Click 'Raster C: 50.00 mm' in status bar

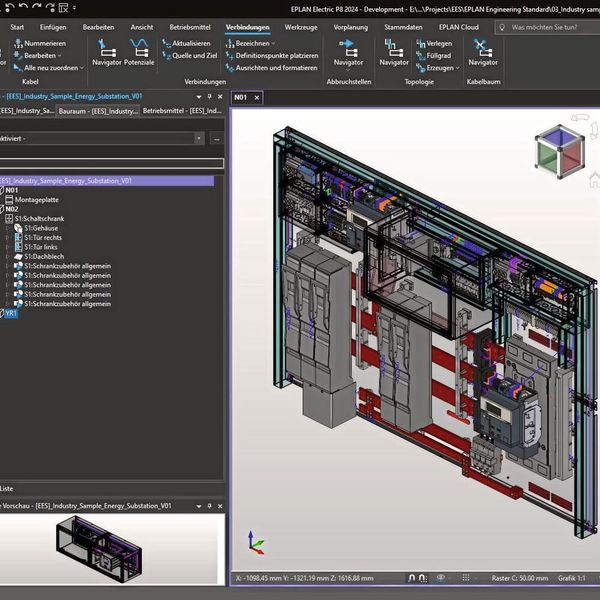tap(520, 578)
